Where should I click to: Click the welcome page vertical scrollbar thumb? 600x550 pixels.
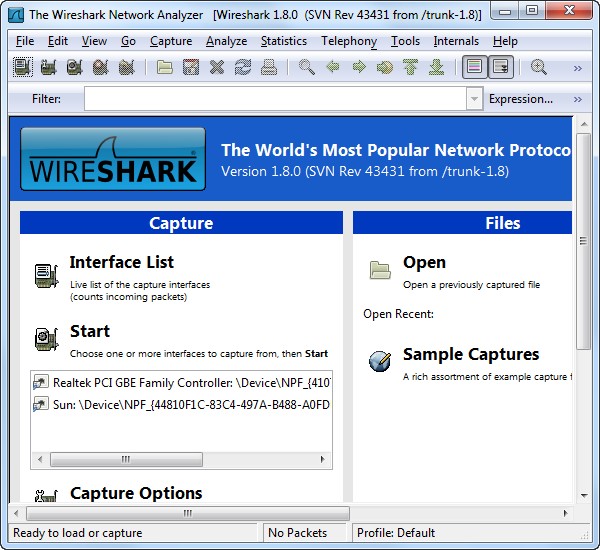584,241
